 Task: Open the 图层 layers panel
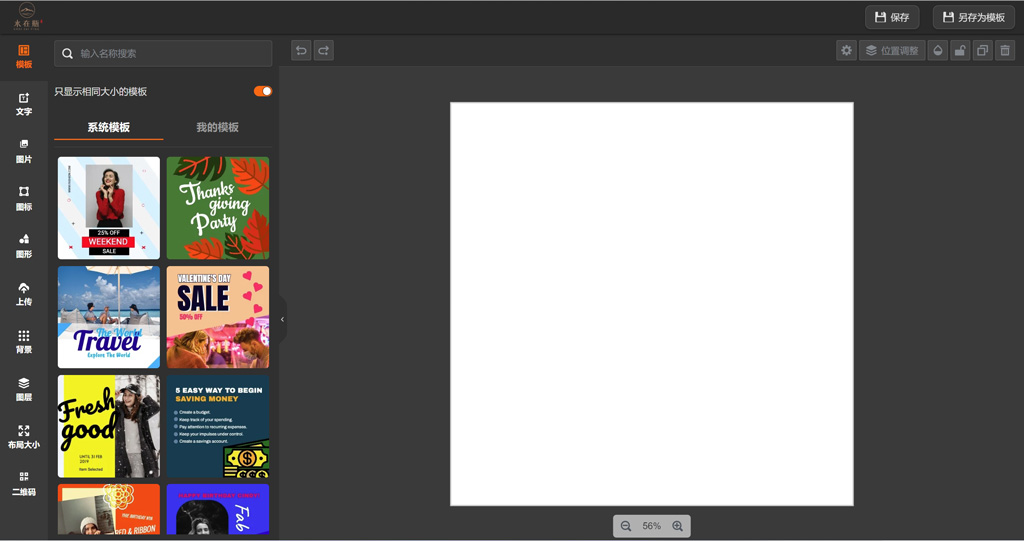click(24, 389)
